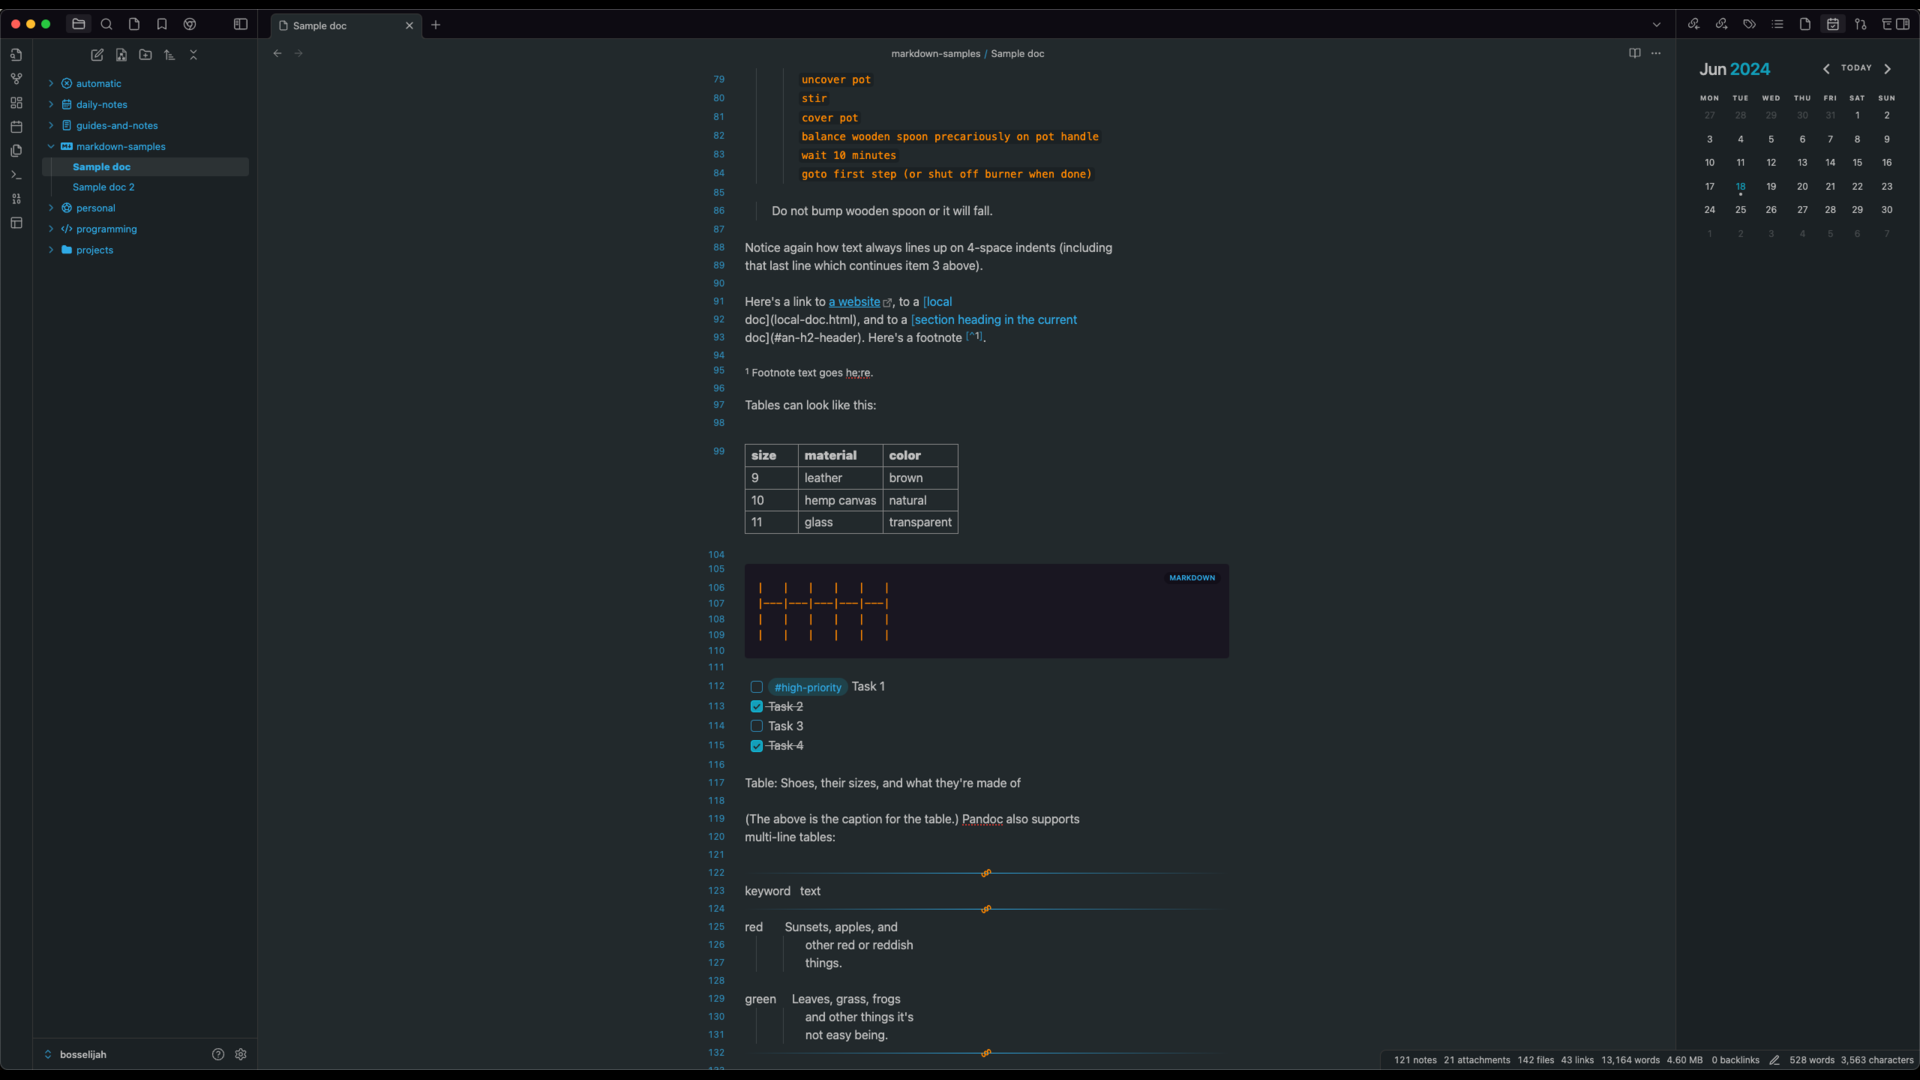Navigate back with the left arrow

(277, 53)
